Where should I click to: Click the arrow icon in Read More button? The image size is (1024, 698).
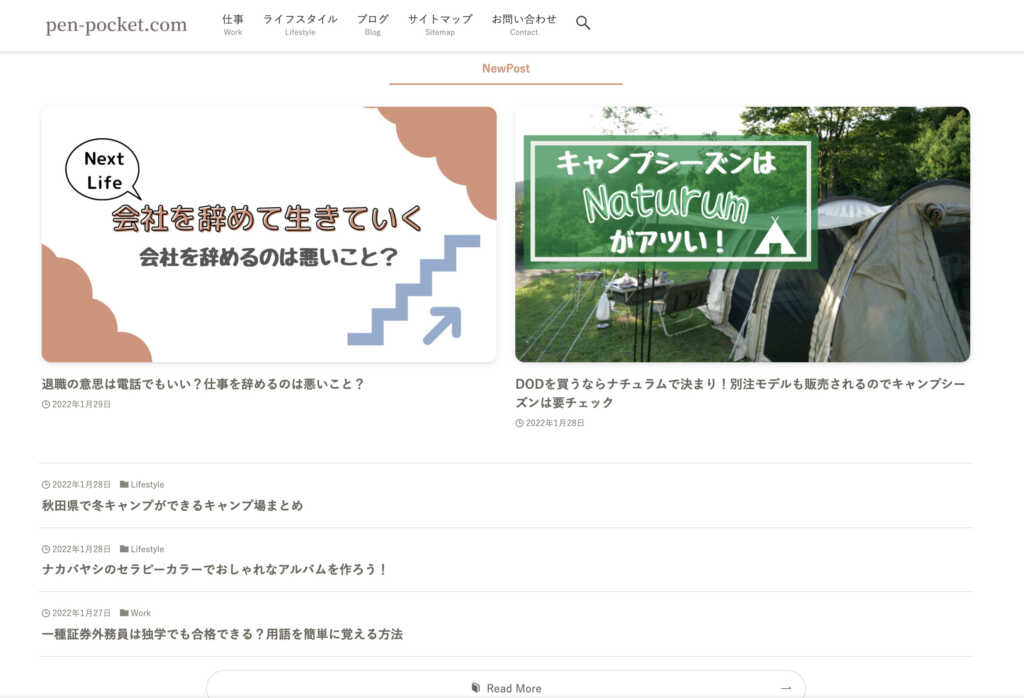[x=786, y=688]
